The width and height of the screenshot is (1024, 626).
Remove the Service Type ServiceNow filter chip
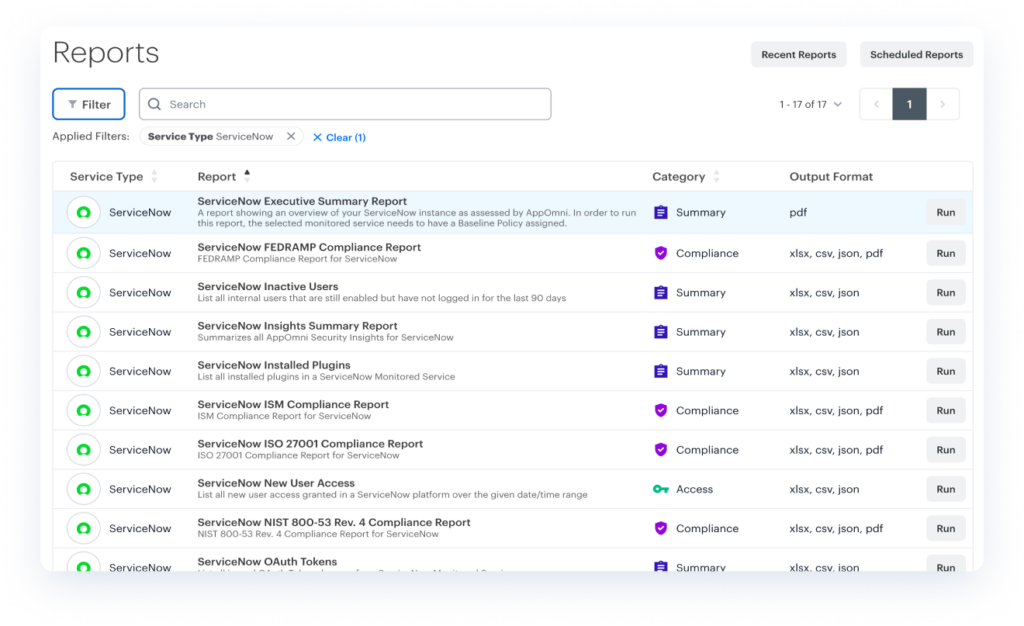coord(291,137)
